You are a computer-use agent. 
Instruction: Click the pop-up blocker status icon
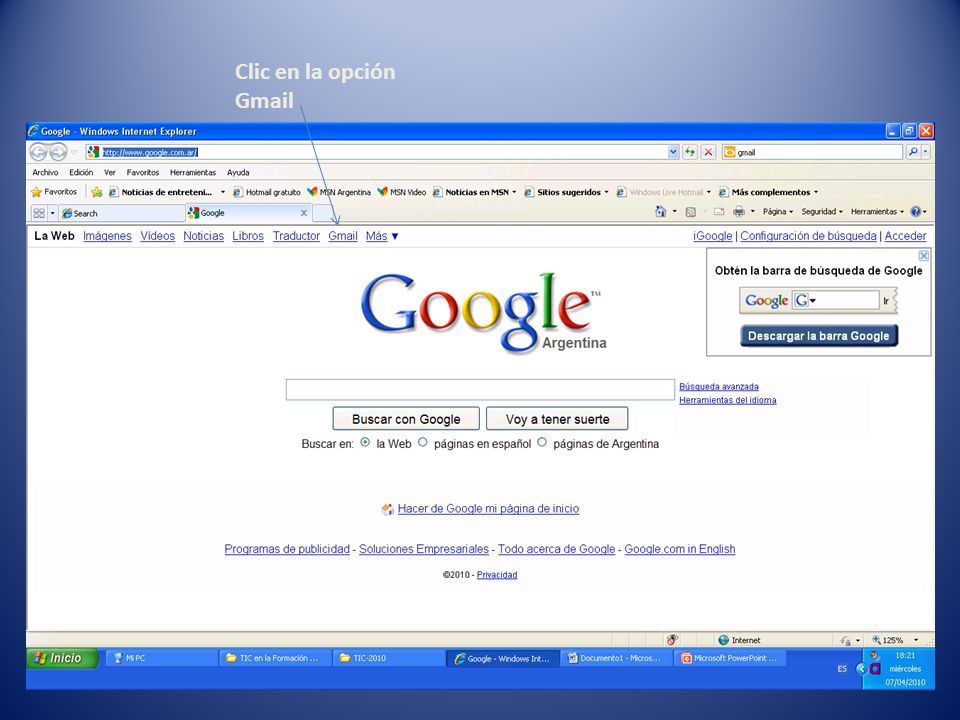coord(672,640)
